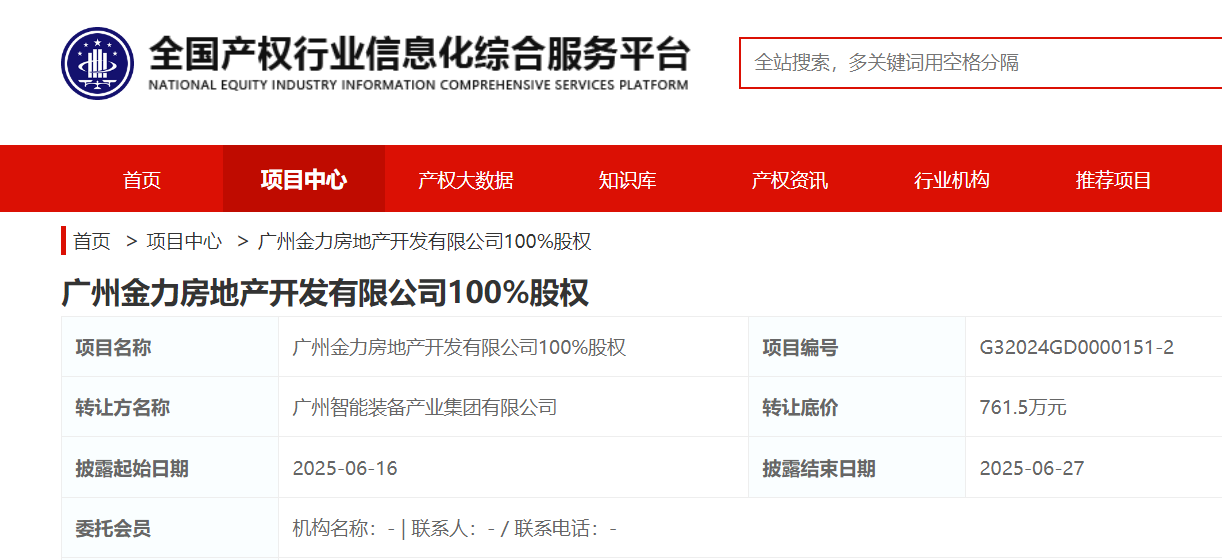Click the platform emblem logo icon

pos(97,63)
